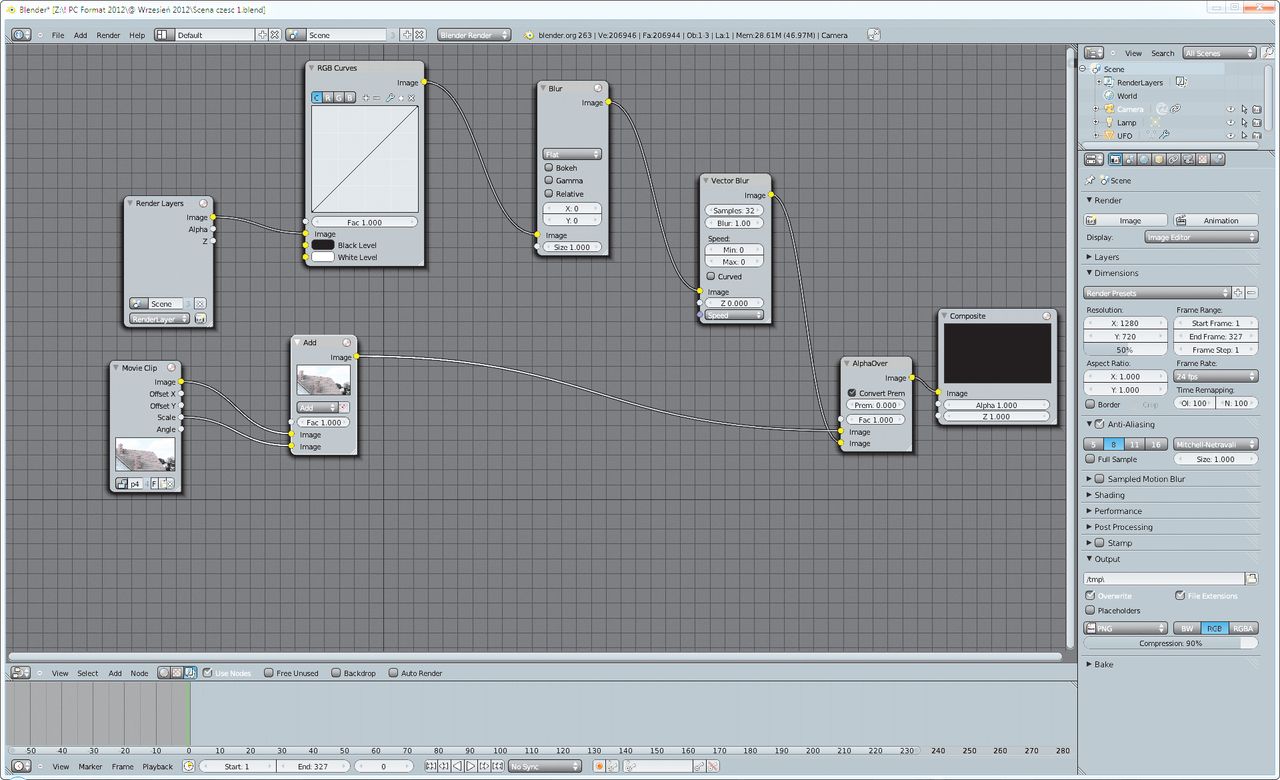Open file browser icon for output path

tap(1251, 579)
